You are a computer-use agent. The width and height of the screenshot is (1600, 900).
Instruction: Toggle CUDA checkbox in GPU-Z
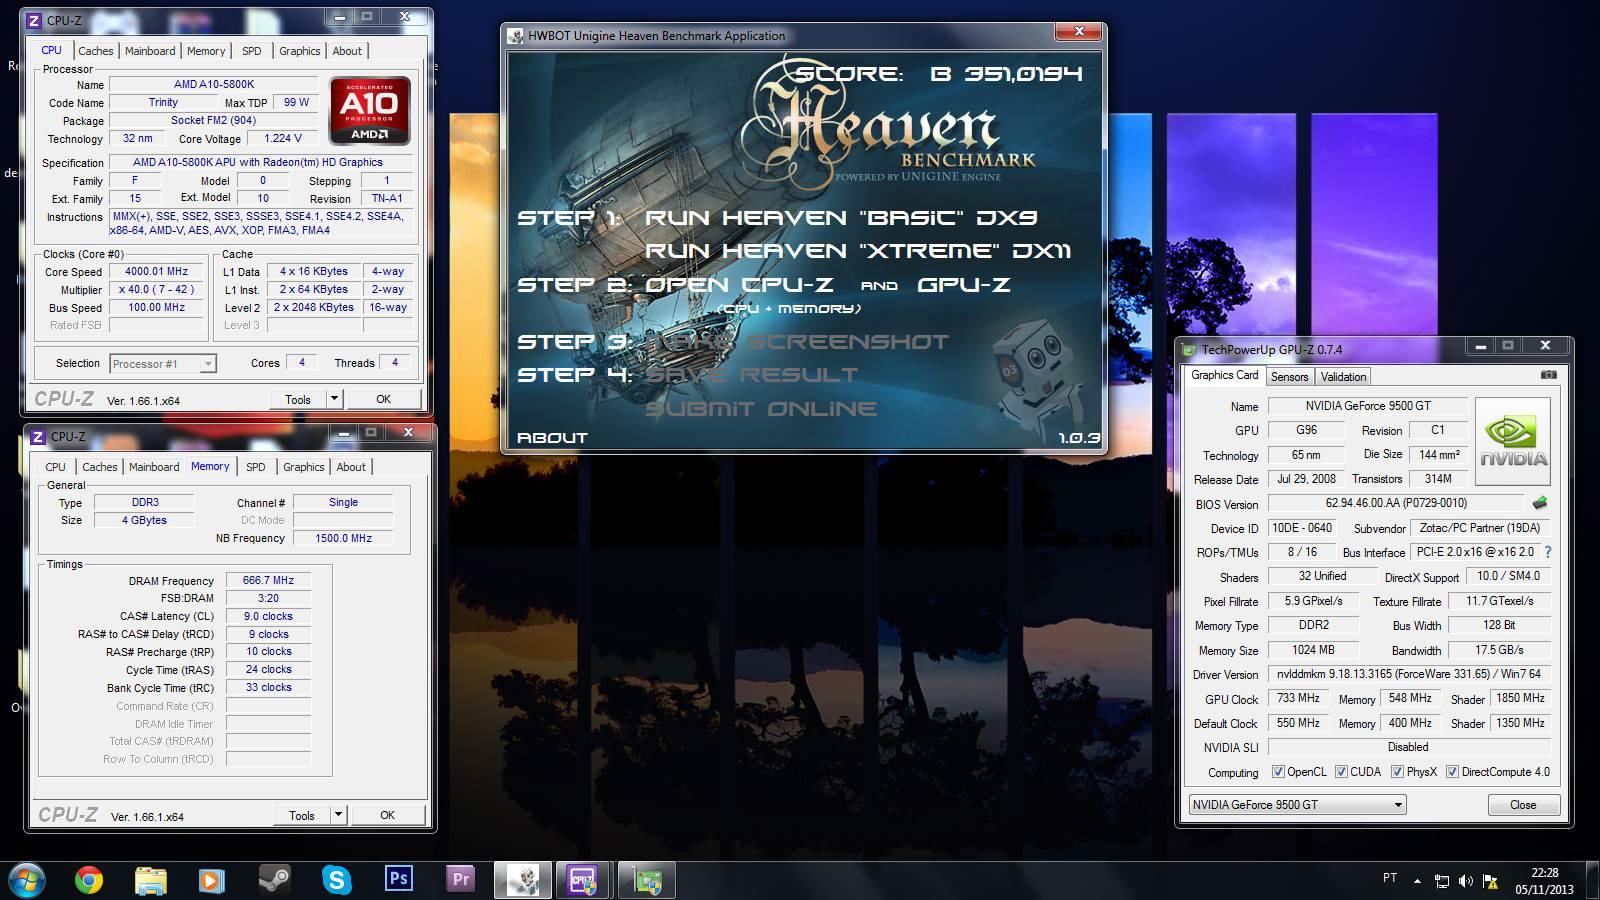pos(1341,772)
